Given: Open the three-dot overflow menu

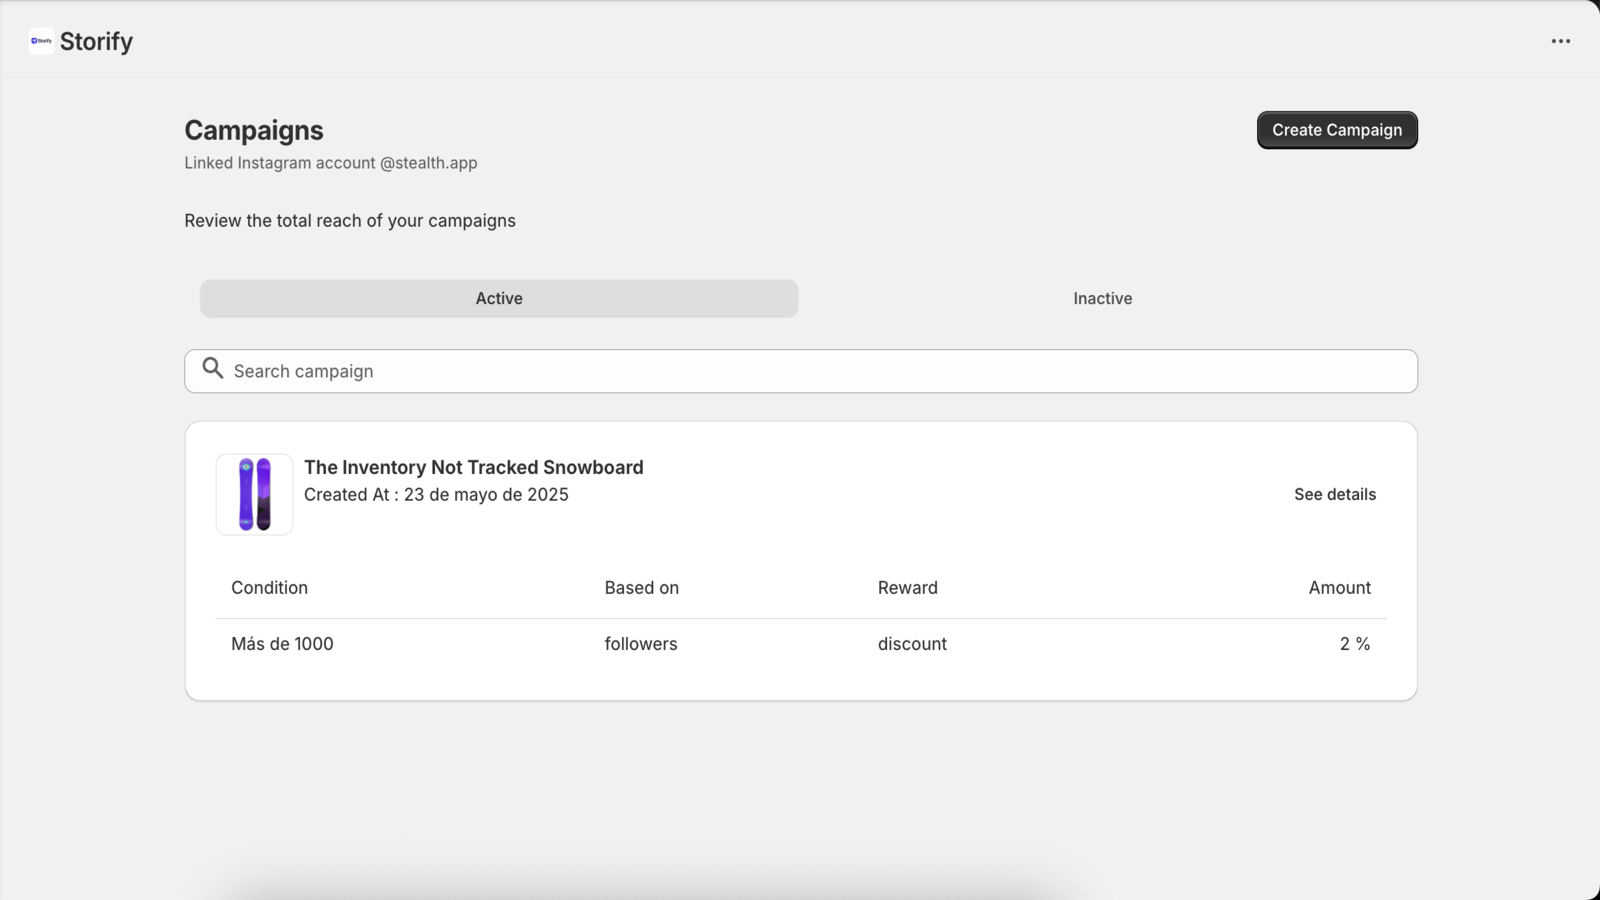Looking at the screenshot, I should (1560, 41).
